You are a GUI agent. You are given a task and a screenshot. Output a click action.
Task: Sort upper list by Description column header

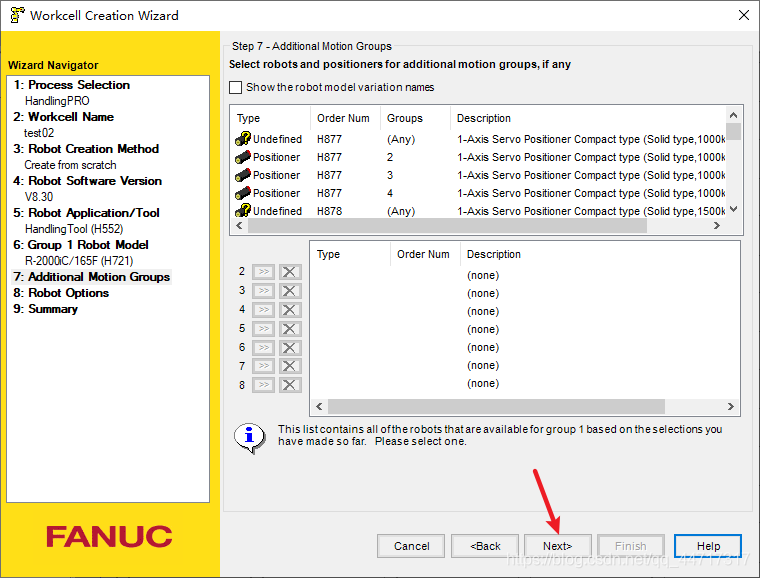tap(588, 118)
